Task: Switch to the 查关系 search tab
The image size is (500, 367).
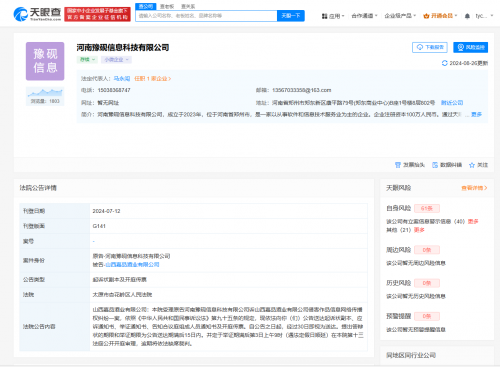Action: (x=188, y=6)
